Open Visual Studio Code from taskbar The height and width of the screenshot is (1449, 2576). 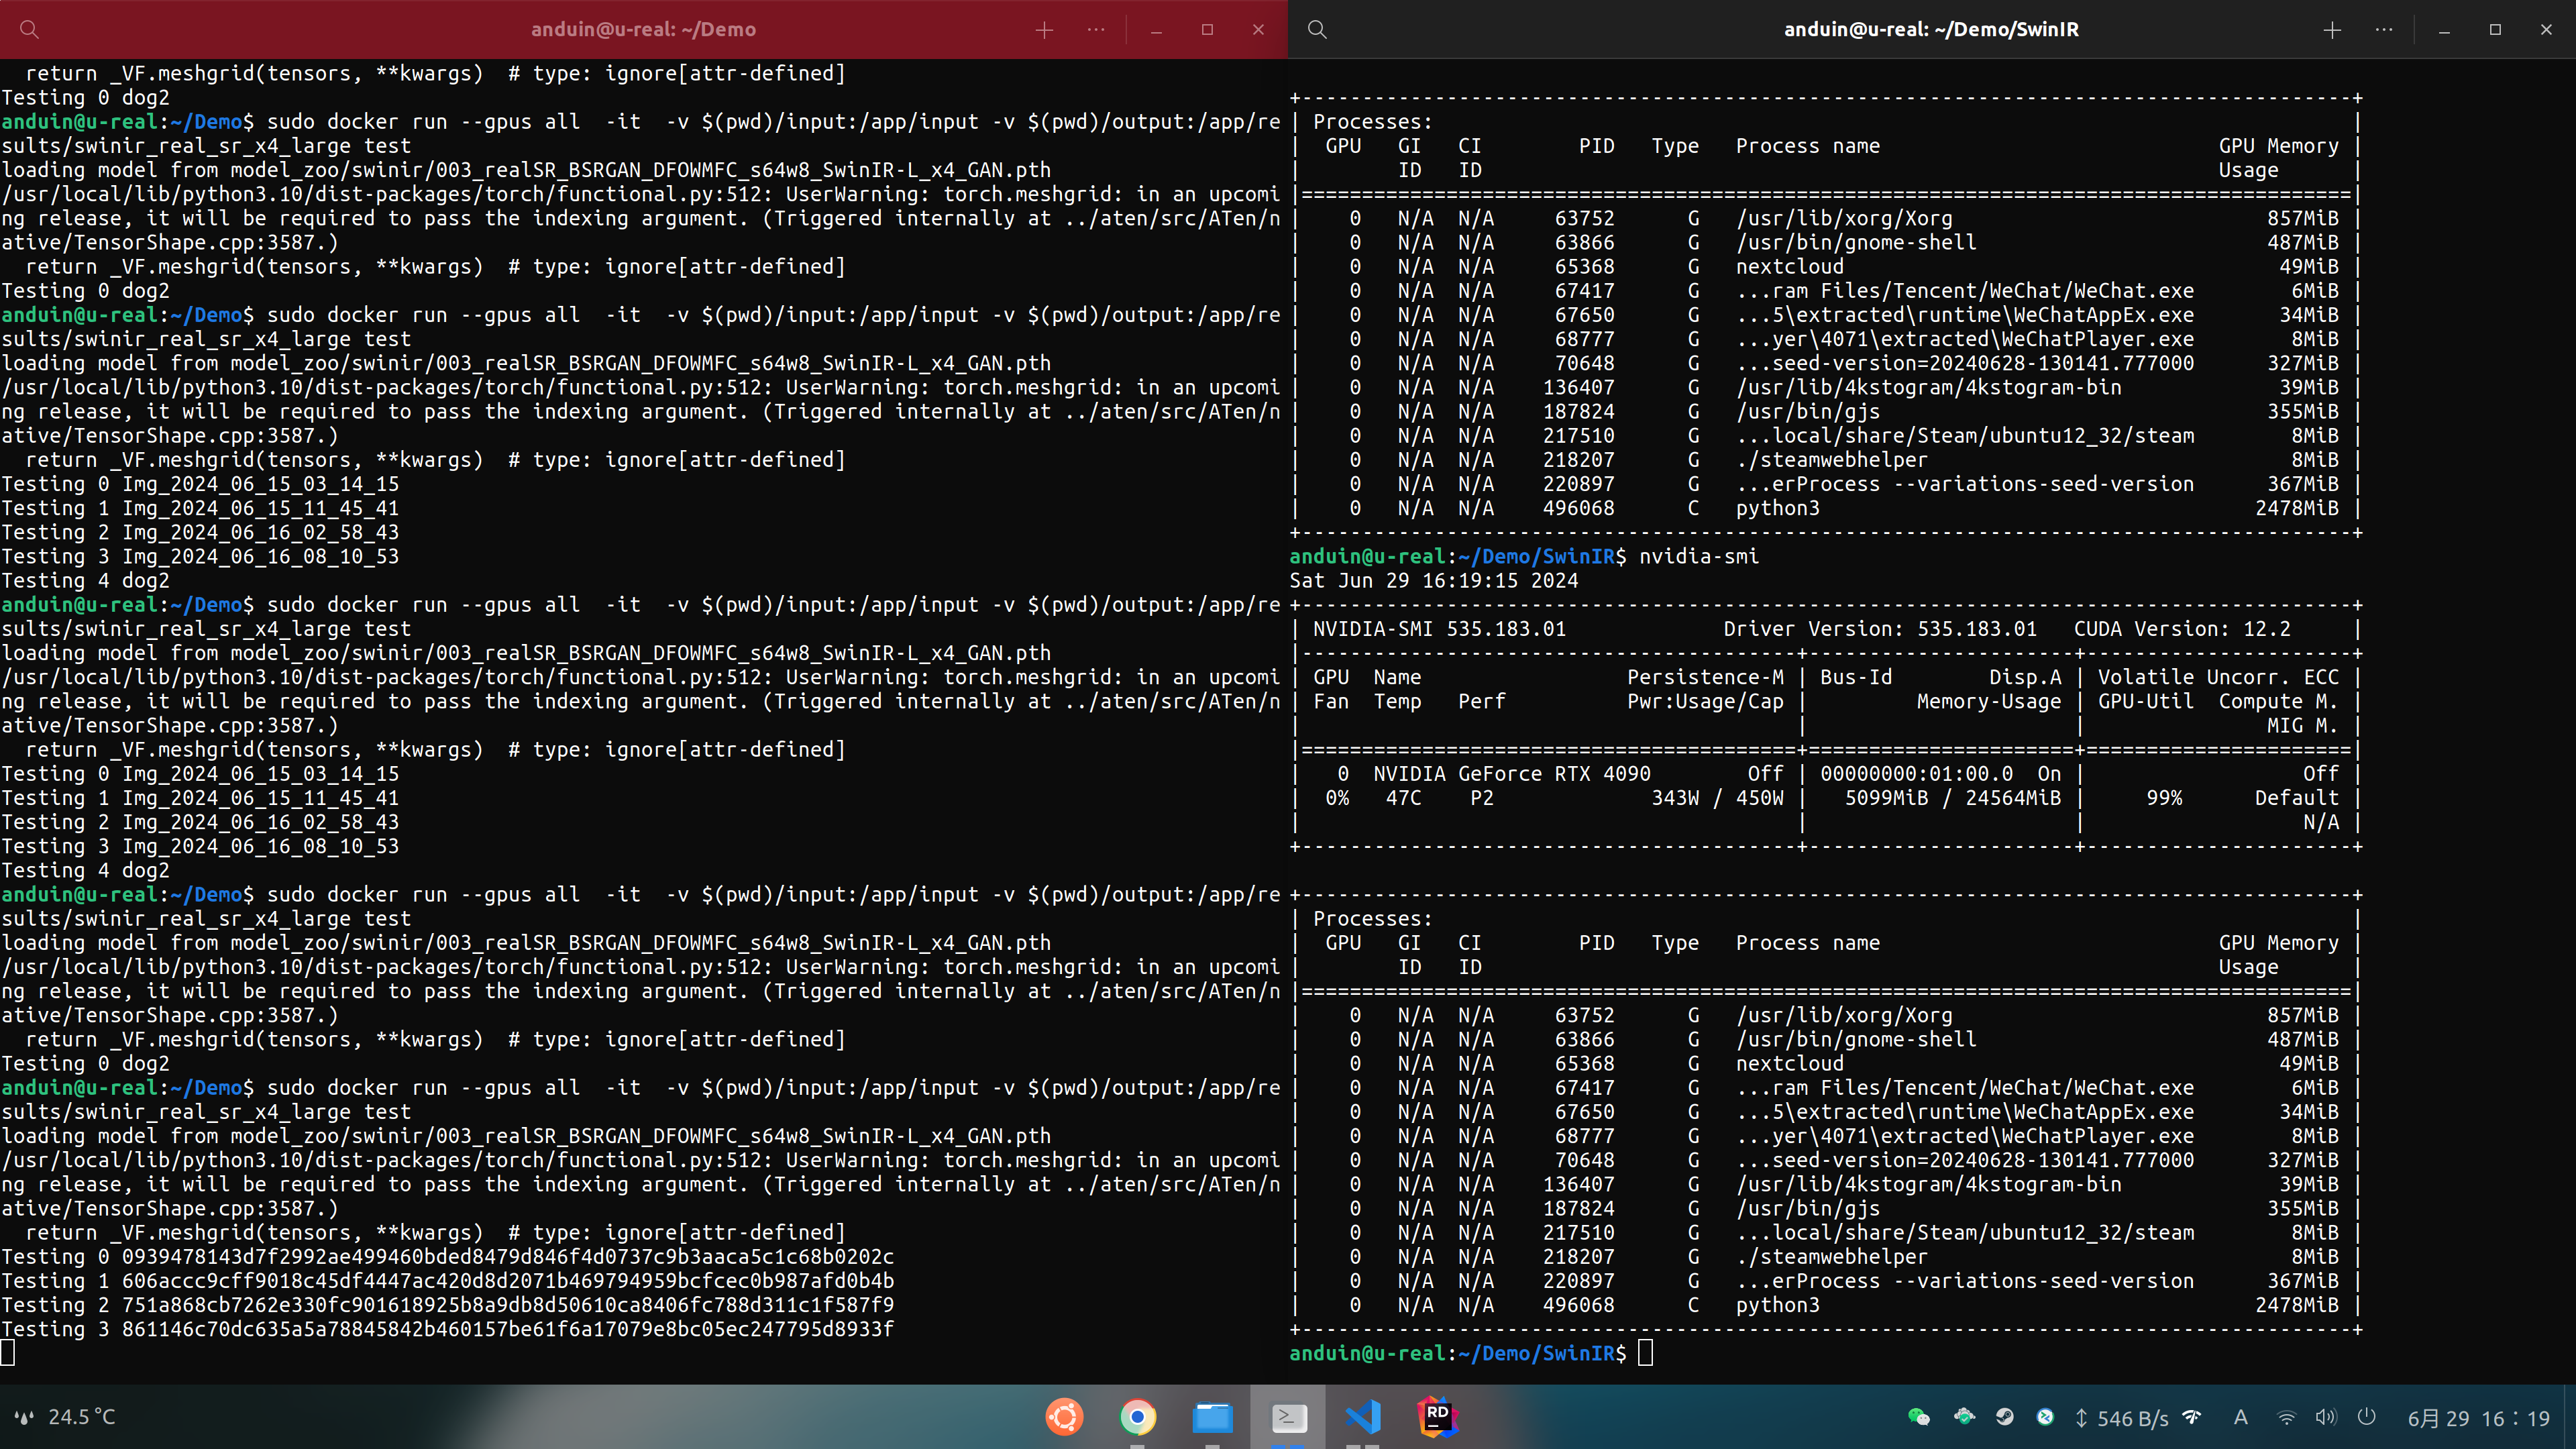tap(1363, 1417)
